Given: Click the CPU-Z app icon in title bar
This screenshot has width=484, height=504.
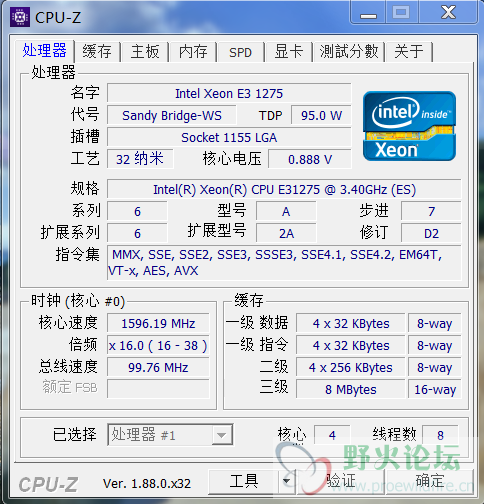Looking at the screenshot, I should 20,17.
